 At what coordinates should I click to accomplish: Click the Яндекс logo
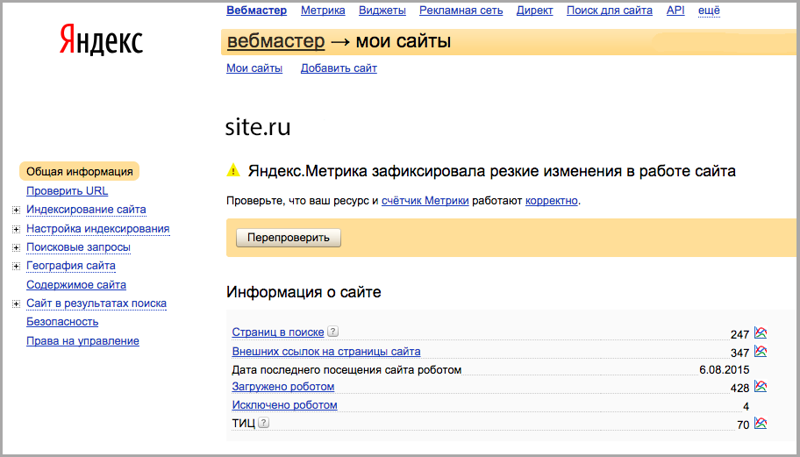[101, 40]
